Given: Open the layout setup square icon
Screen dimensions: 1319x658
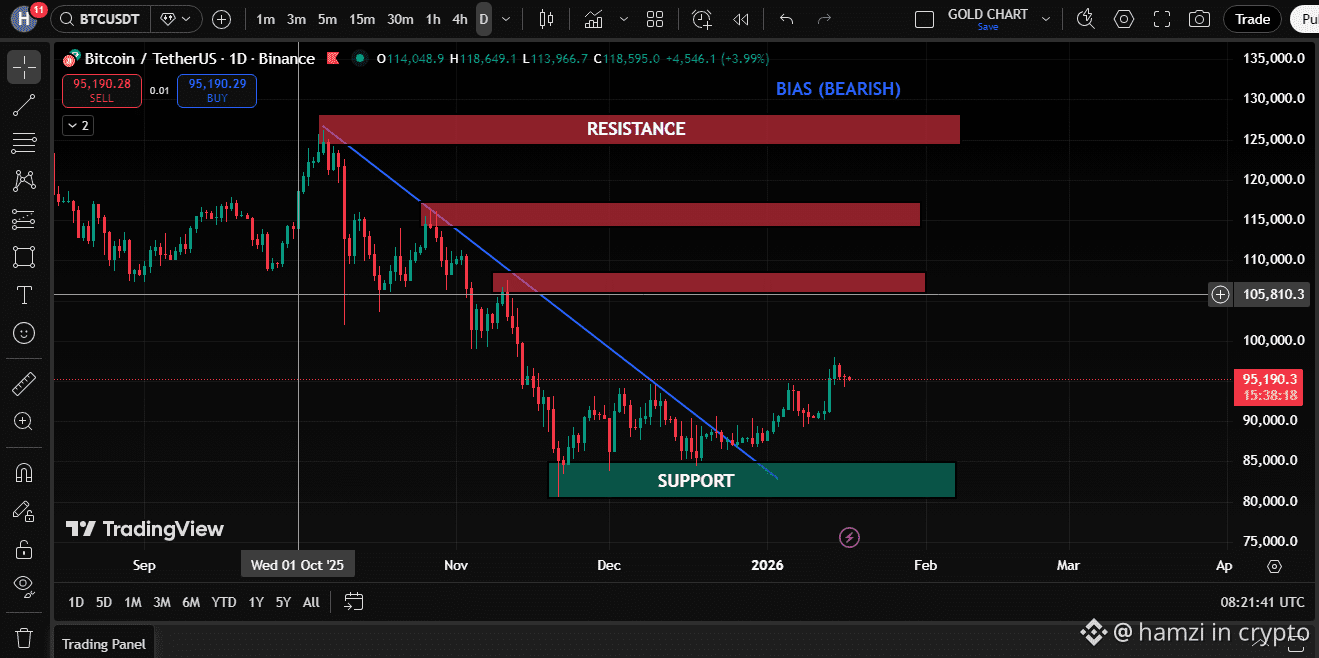Looking at the screenshot, I should [x=924, y=19].
